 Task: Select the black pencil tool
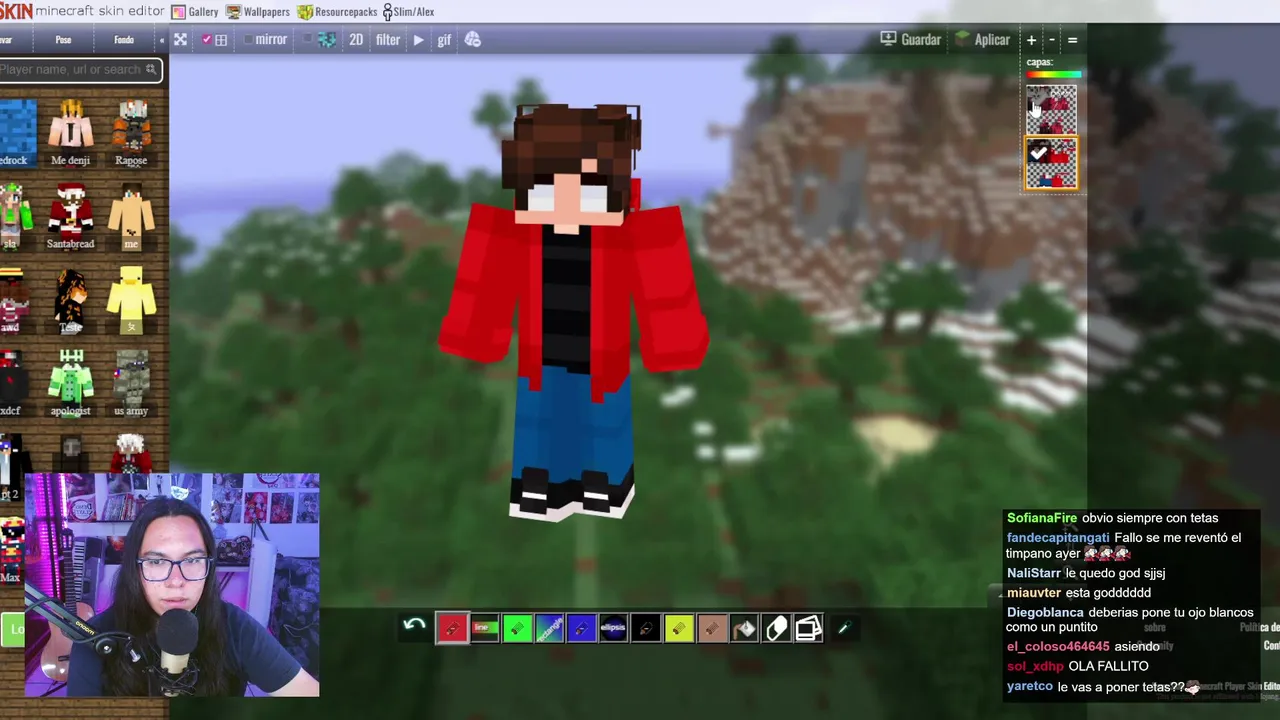coord(646,628)
